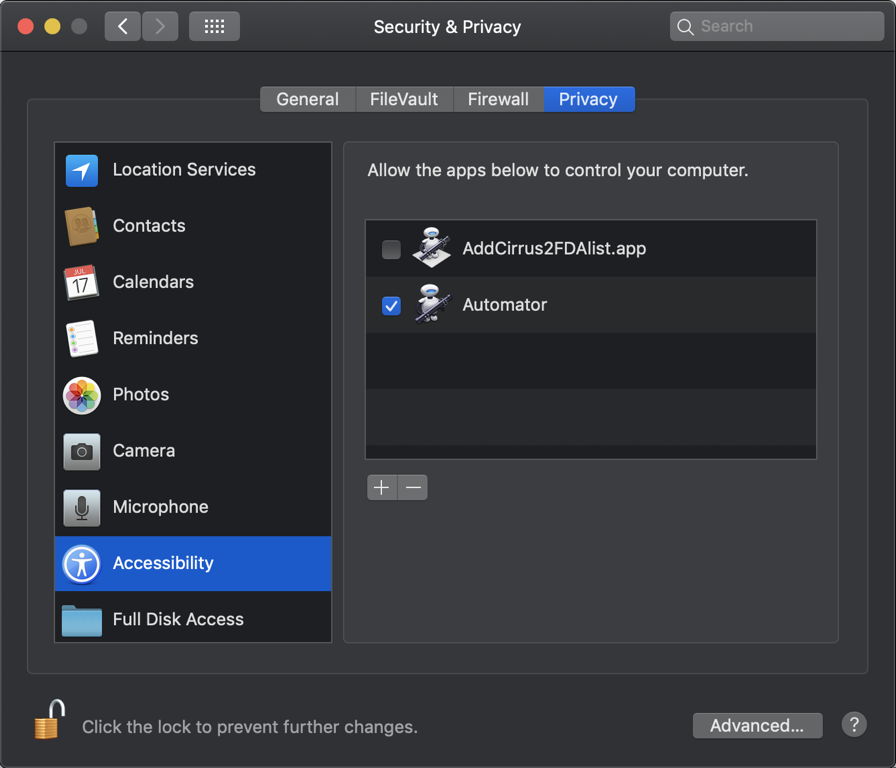Click the Calendars icon in sidebar
This screenshot has width=896, height=768.
(82, 282)
